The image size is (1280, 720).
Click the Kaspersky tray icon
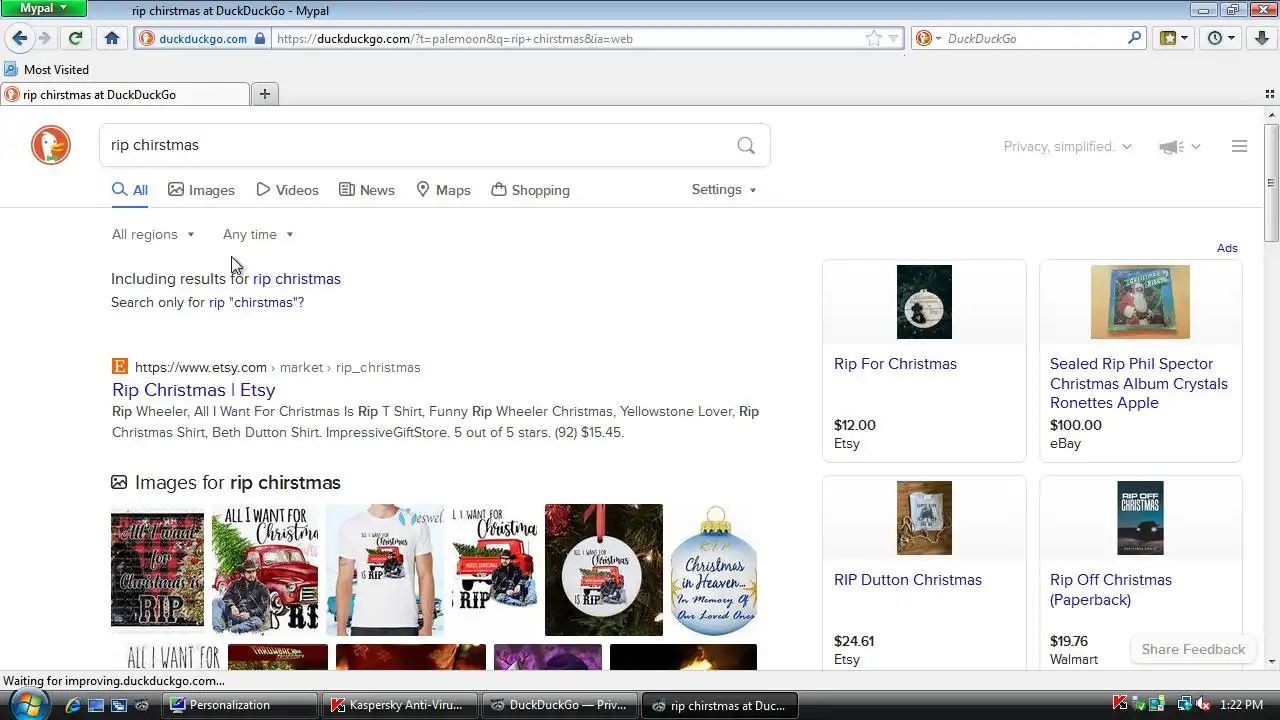[x=1121, y=704]
